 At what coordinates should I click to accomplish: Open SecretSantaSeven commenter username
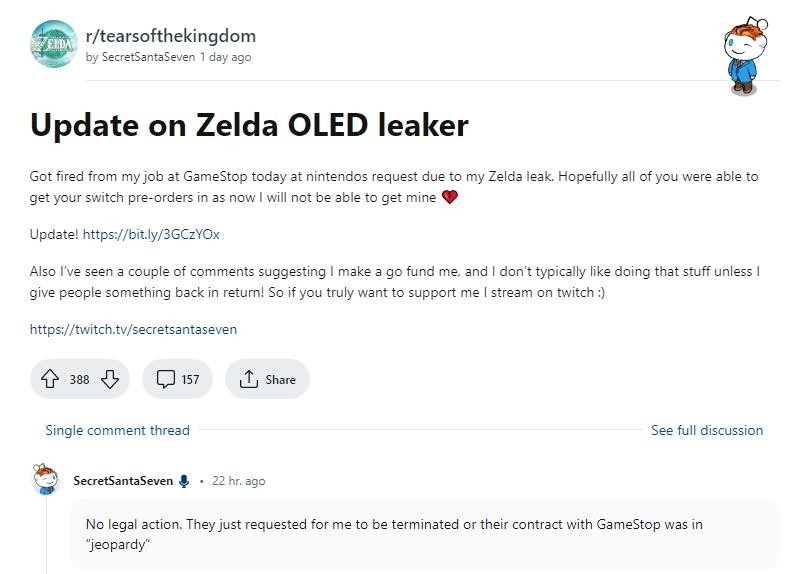(x=123, y=481)
